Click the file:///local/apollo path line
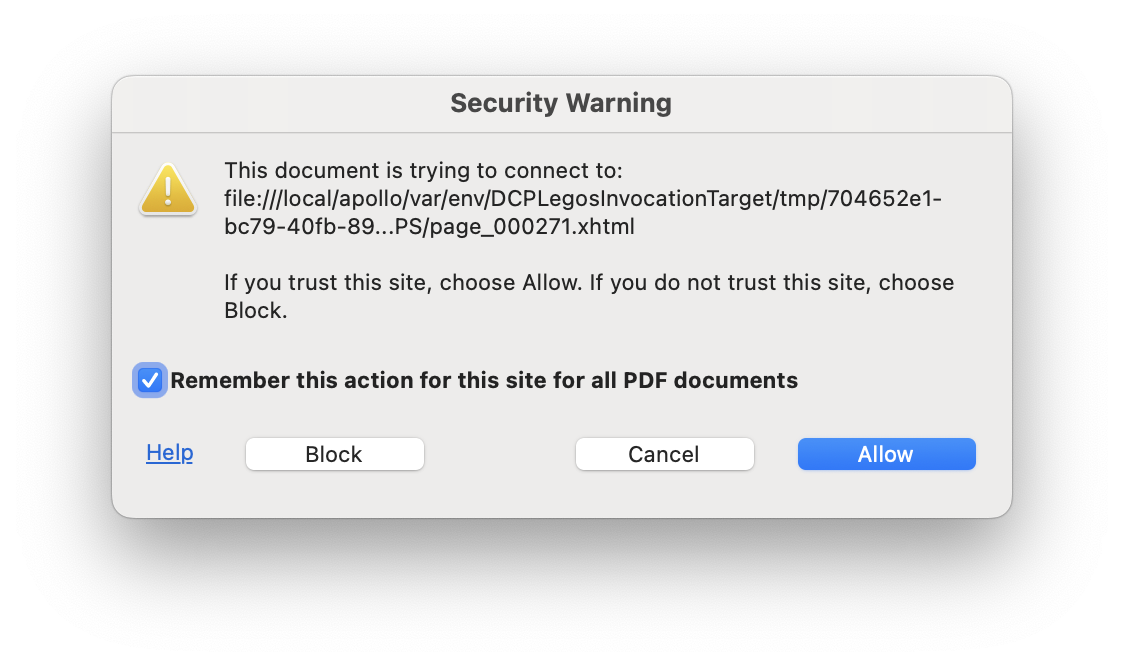This screenshot has width=1124, height=666. [583, 198]
